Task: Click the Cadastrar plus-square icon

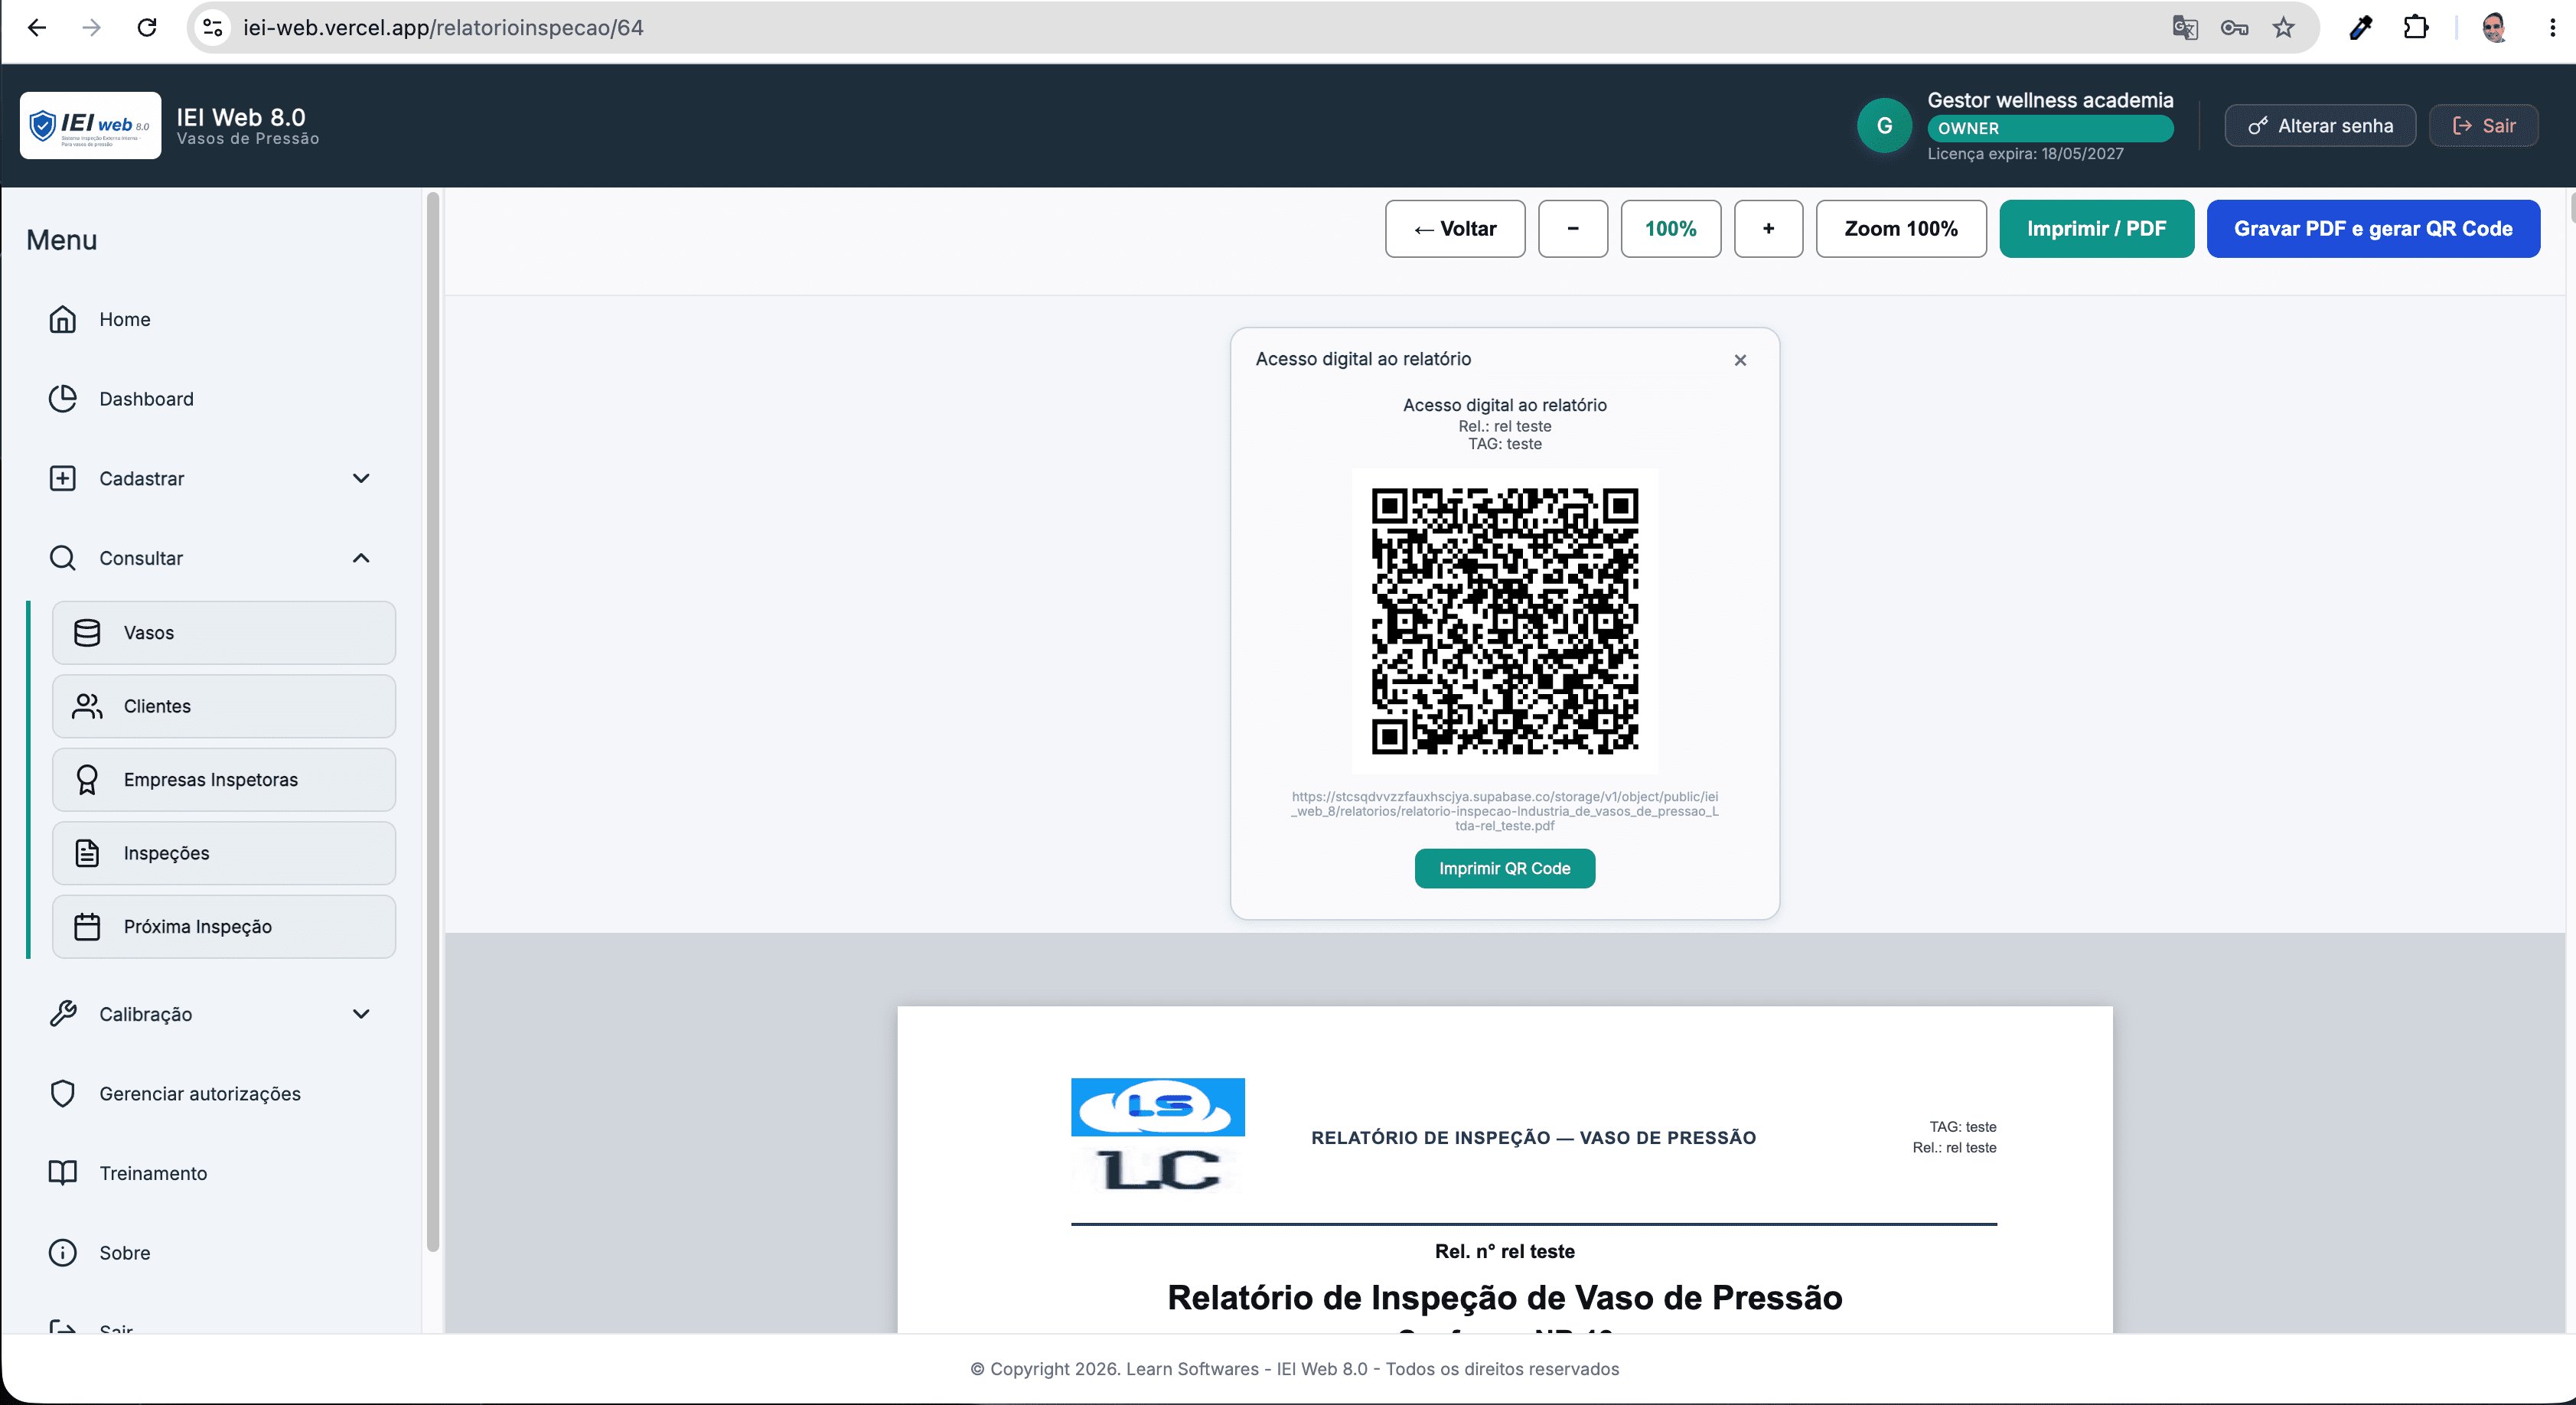Action: point(63,478)
